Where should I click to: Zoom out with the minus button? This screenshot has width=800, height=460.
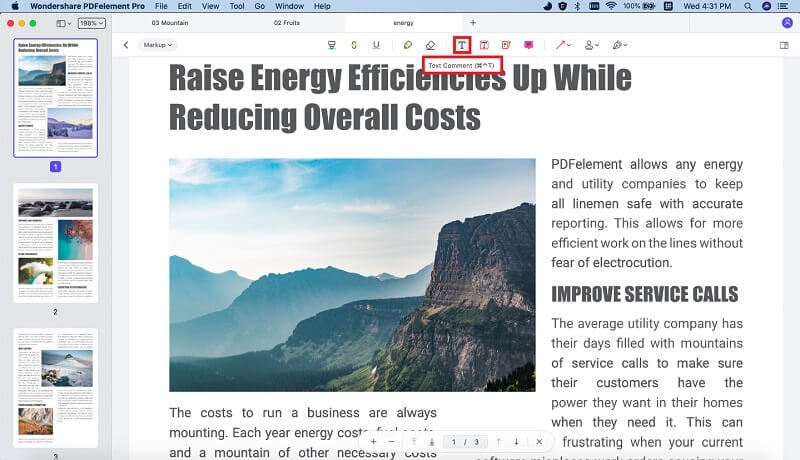point(391,442)
